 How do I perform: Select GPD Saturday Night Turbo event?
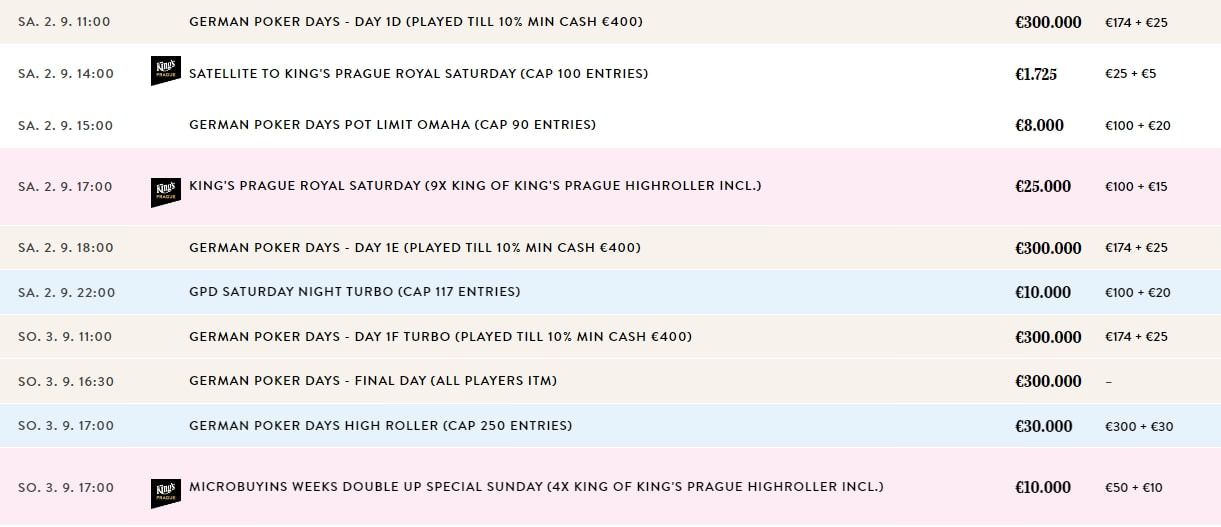point(354,292)
